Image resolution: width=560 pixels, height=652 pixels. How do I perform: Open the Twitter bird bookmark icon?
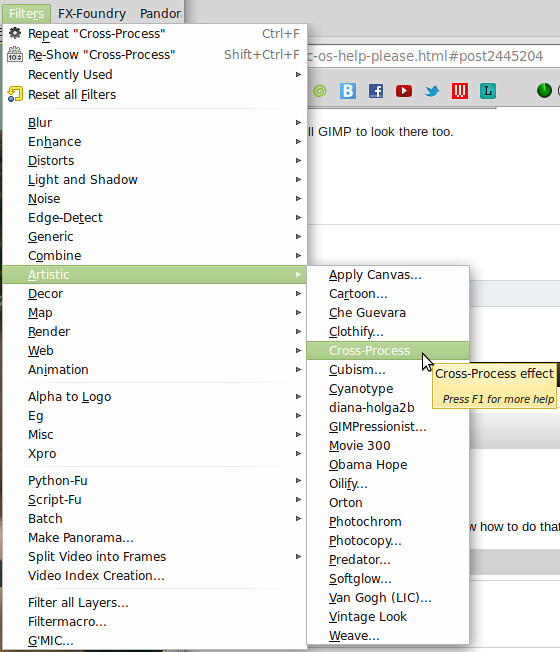[432, 91]
